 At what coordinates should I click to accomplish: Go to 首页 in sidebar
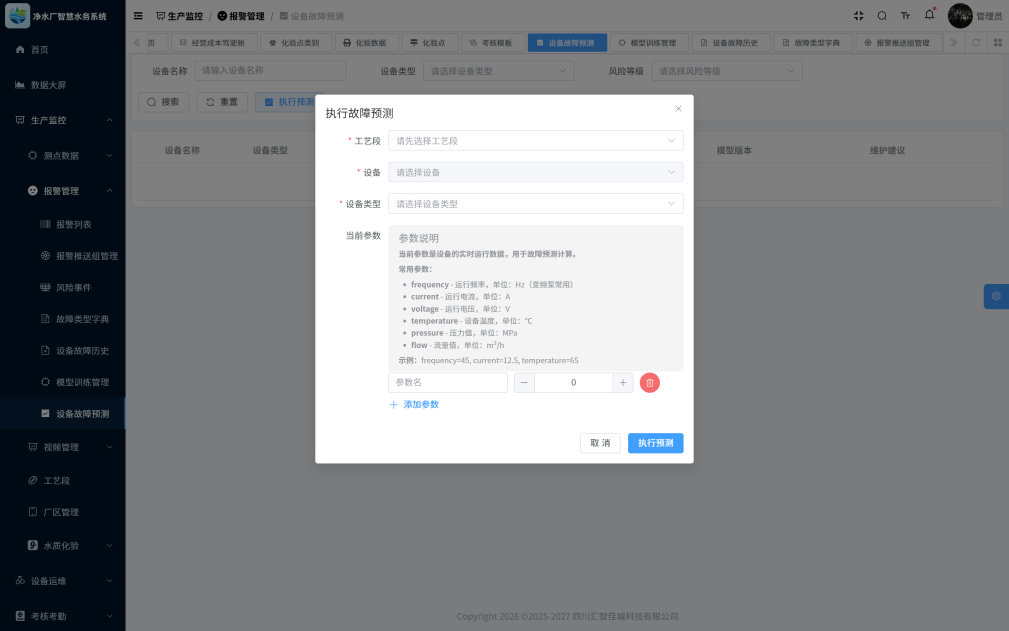coord(62,50)
